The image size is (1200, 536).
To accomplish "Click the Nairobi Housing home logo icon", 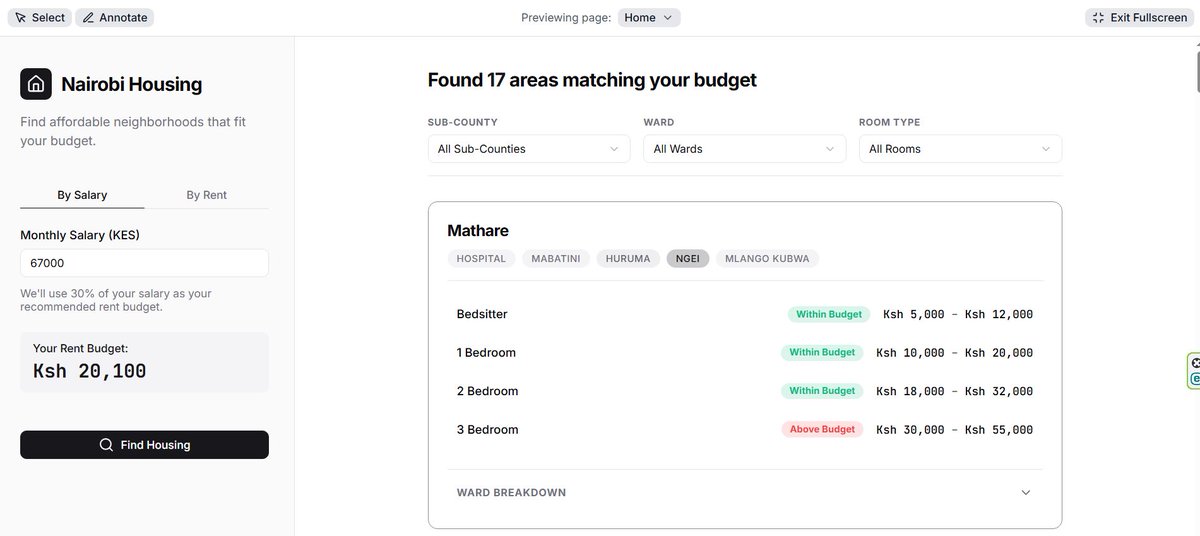I will tap(36, 84).
